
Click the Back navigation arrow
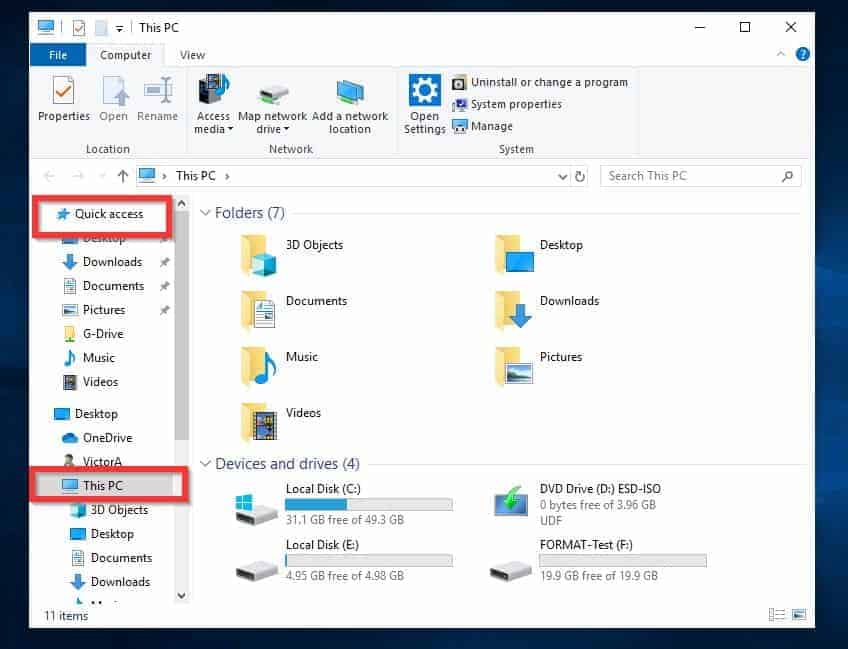point(49,176)
